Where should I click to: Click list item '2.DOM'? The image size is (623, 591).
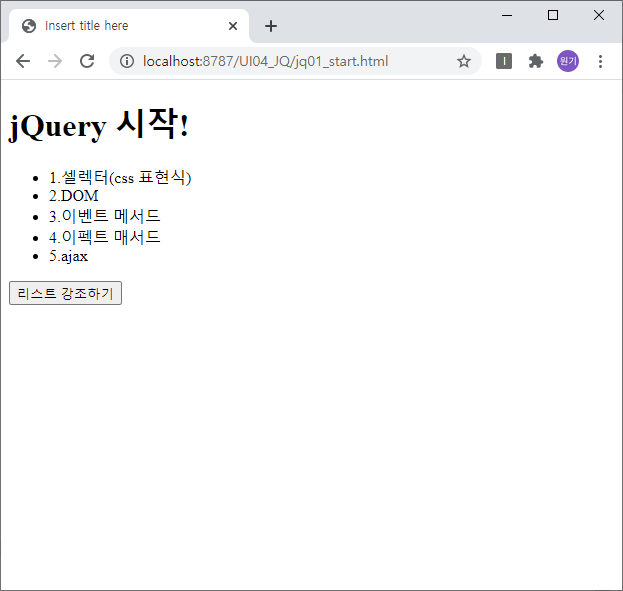[74, 196]
